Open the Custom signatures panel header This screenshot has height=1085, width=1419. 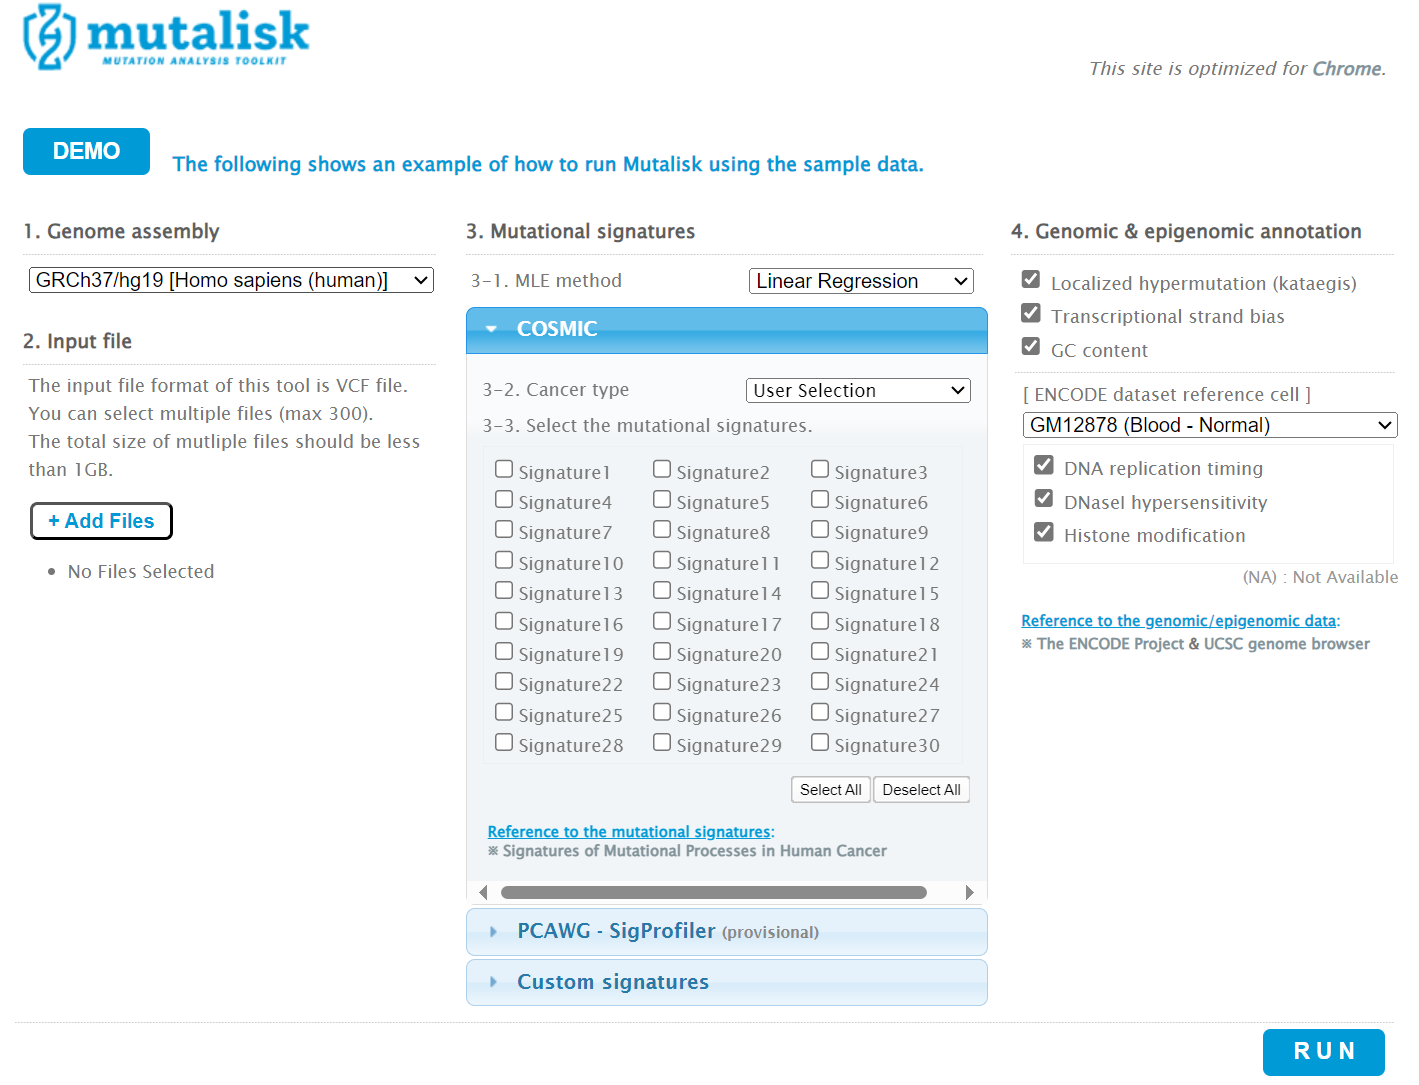point(727,982)
